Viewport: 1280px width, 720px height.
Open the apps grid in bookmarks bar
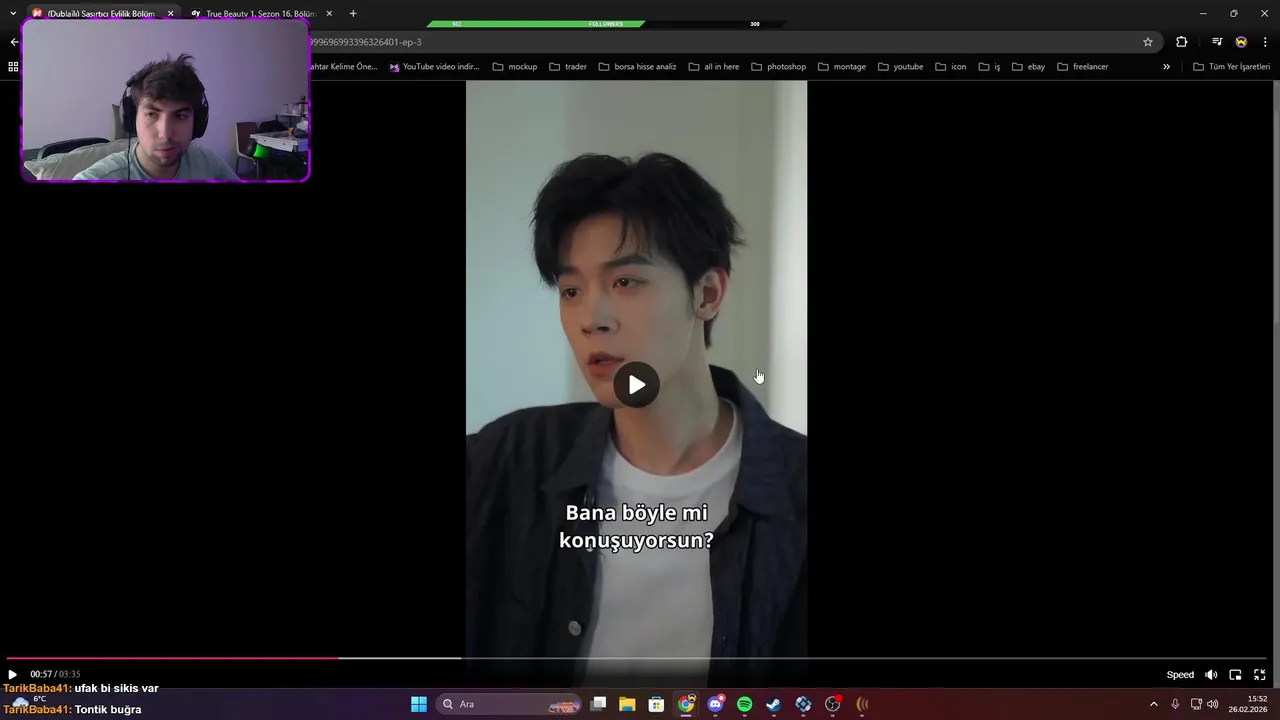[13, 67]
